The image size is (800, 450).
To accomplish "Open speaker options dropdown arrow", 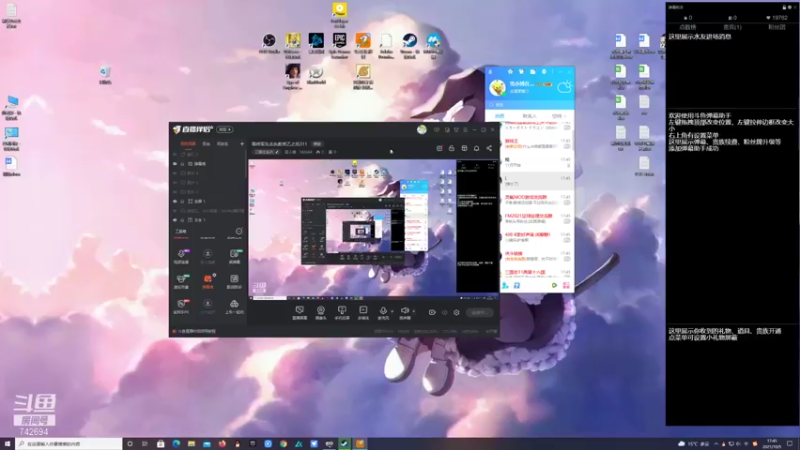I will pos(413,311).
